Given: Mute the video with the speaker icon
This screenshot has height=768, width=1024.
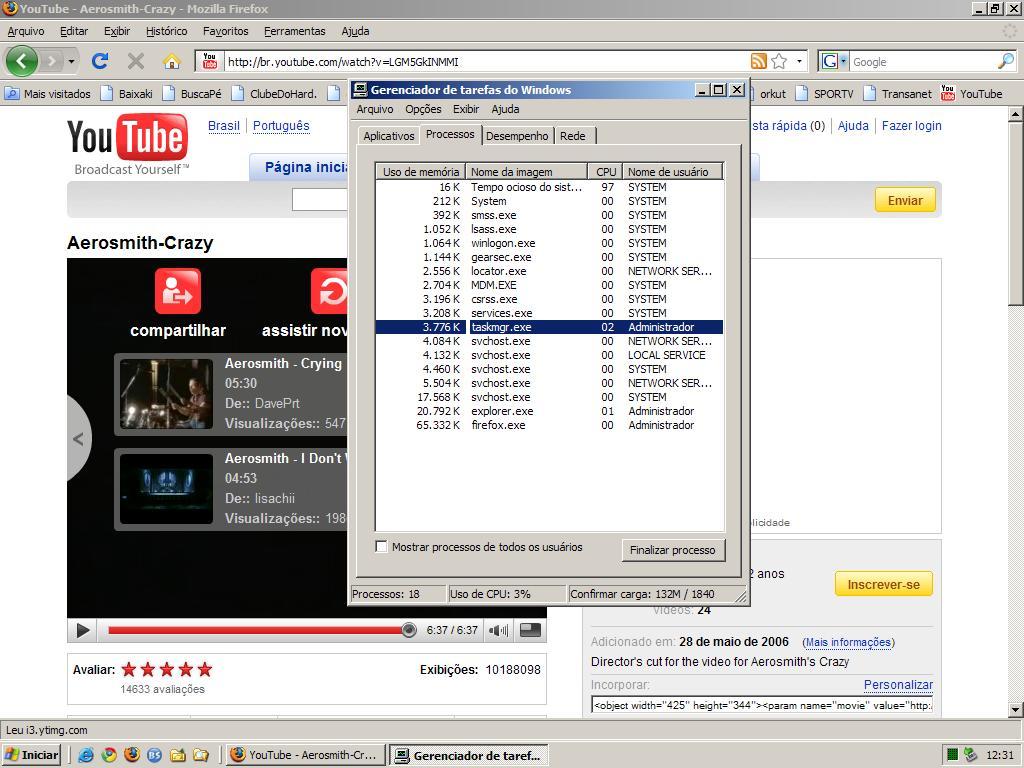Looking at the screenshot, I should click(x=498, y=630).
